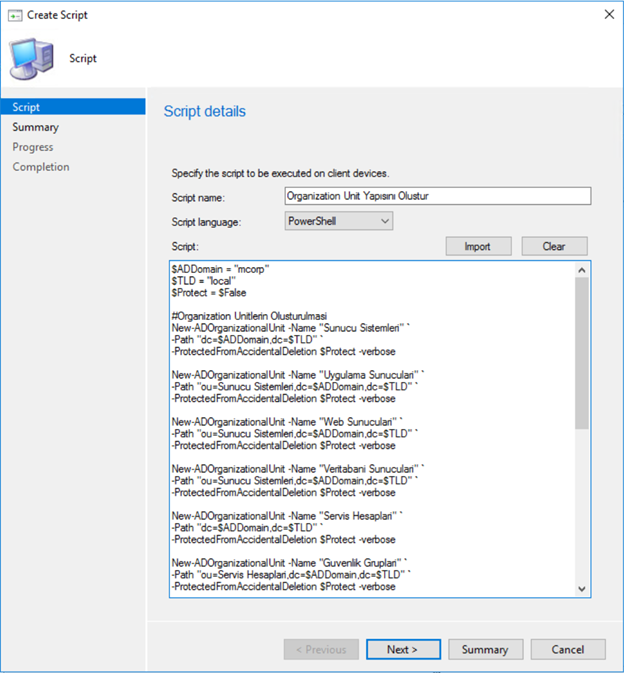This screenshot has width=624, height=673.
Task: Go to the Summary step in sidebar
Action: tap(35, 127)
